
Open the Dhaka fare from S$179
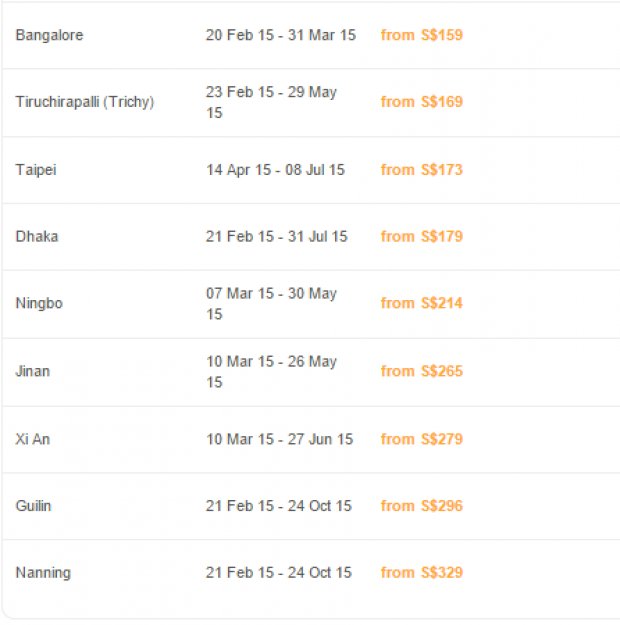421,236
